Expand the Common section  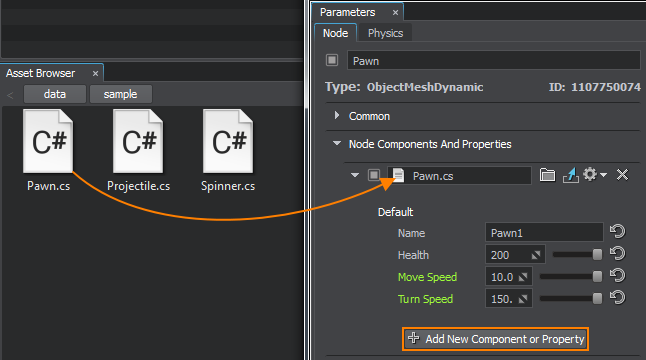click(x=337, y=116)
